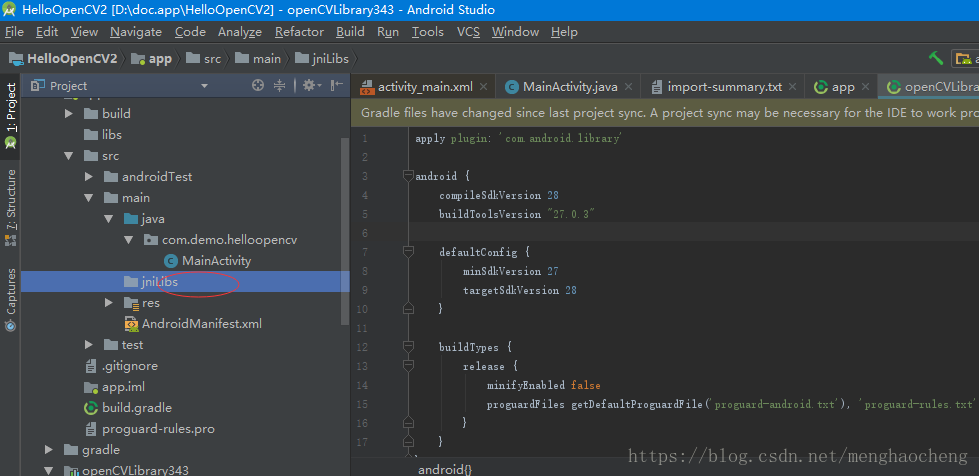Select the proguard-rules.pro file
Screen dimensions: 979x476
point(150,429)
